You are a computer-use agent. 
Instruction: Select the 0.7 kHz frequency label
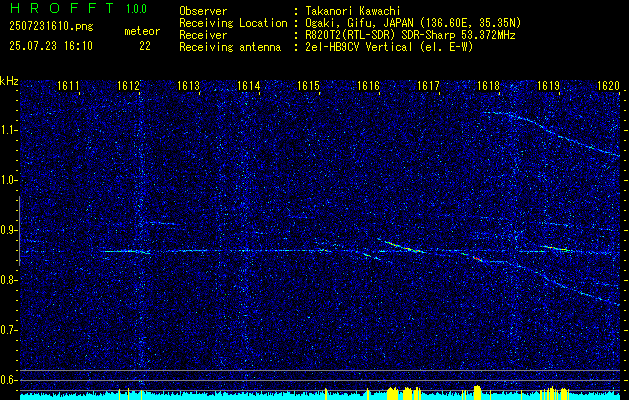8,330
